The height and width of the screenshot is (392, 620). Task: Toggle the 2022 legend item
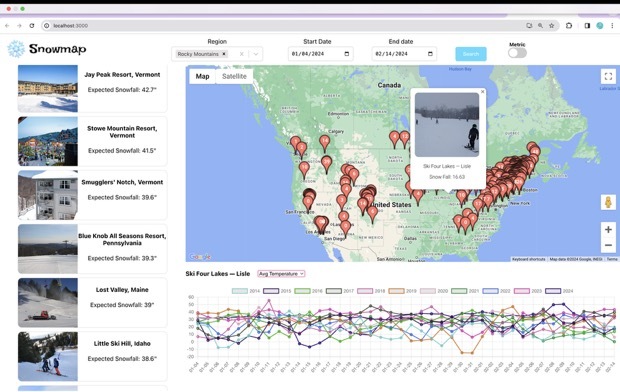click(x=496, y=291)
